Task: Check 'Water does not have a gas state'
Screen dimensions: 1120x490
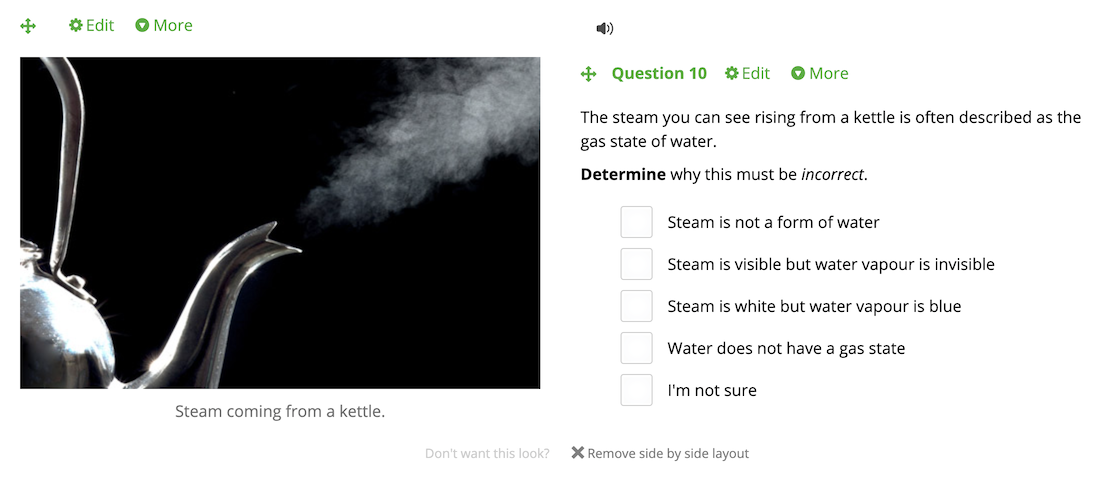Action: (636, 348)
